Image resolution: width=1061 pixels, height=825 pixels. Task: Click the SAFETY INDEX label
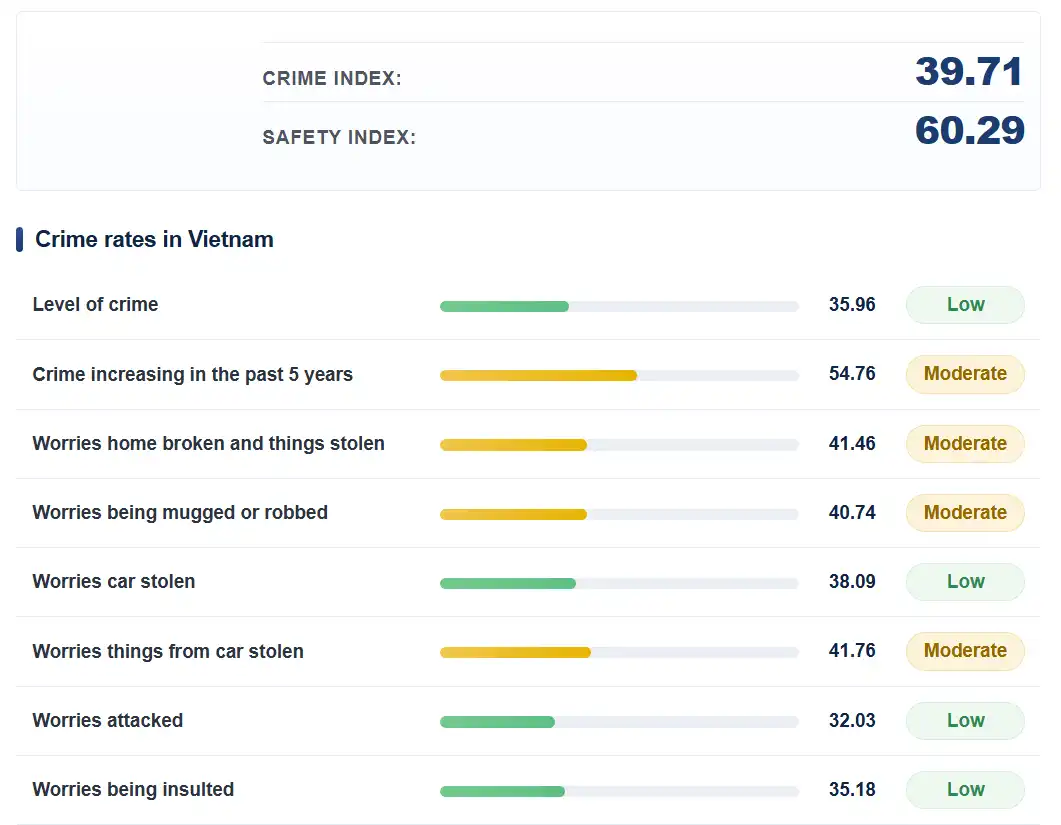click(x=339, y=137)
